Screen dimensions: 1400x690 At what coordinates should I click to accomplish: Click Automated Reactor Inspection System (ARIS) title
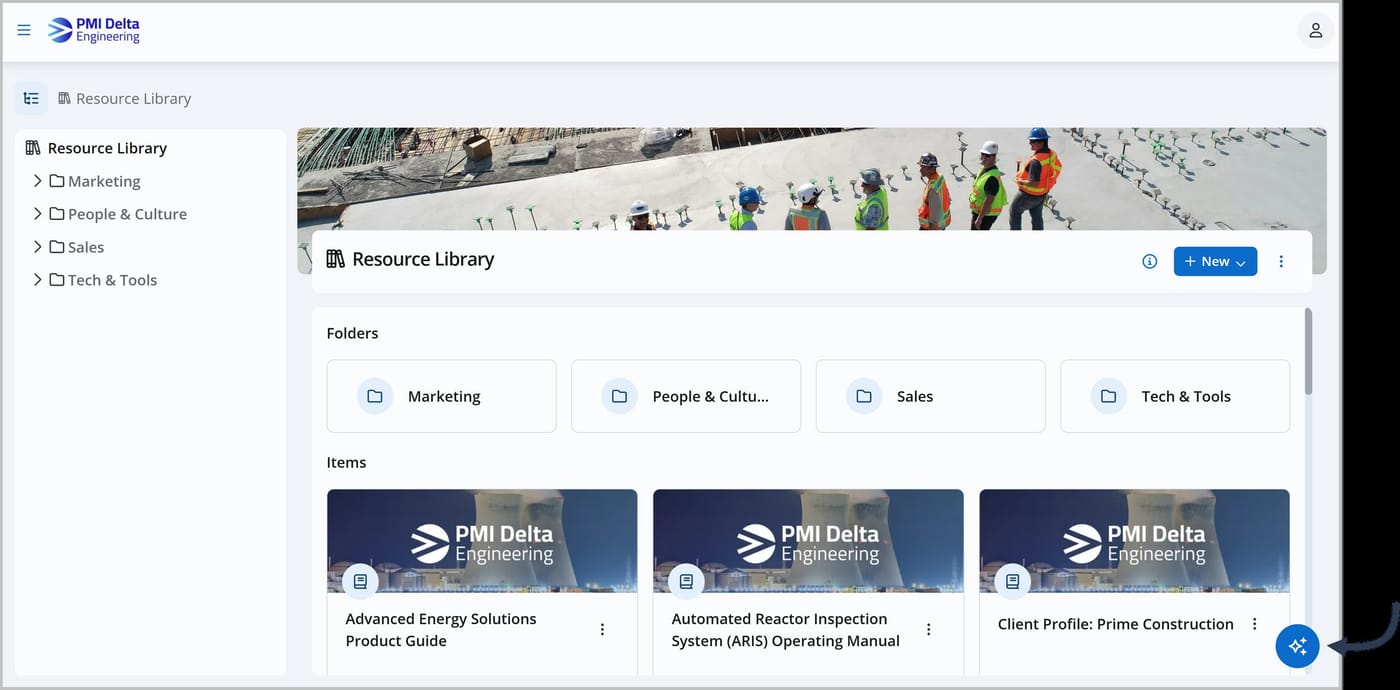pos(785,630)
